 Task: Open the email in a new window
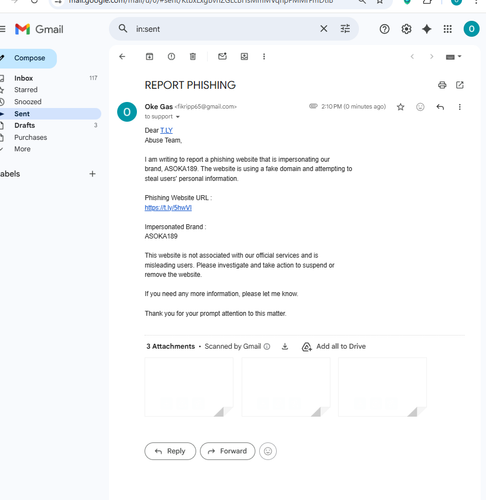460,85
